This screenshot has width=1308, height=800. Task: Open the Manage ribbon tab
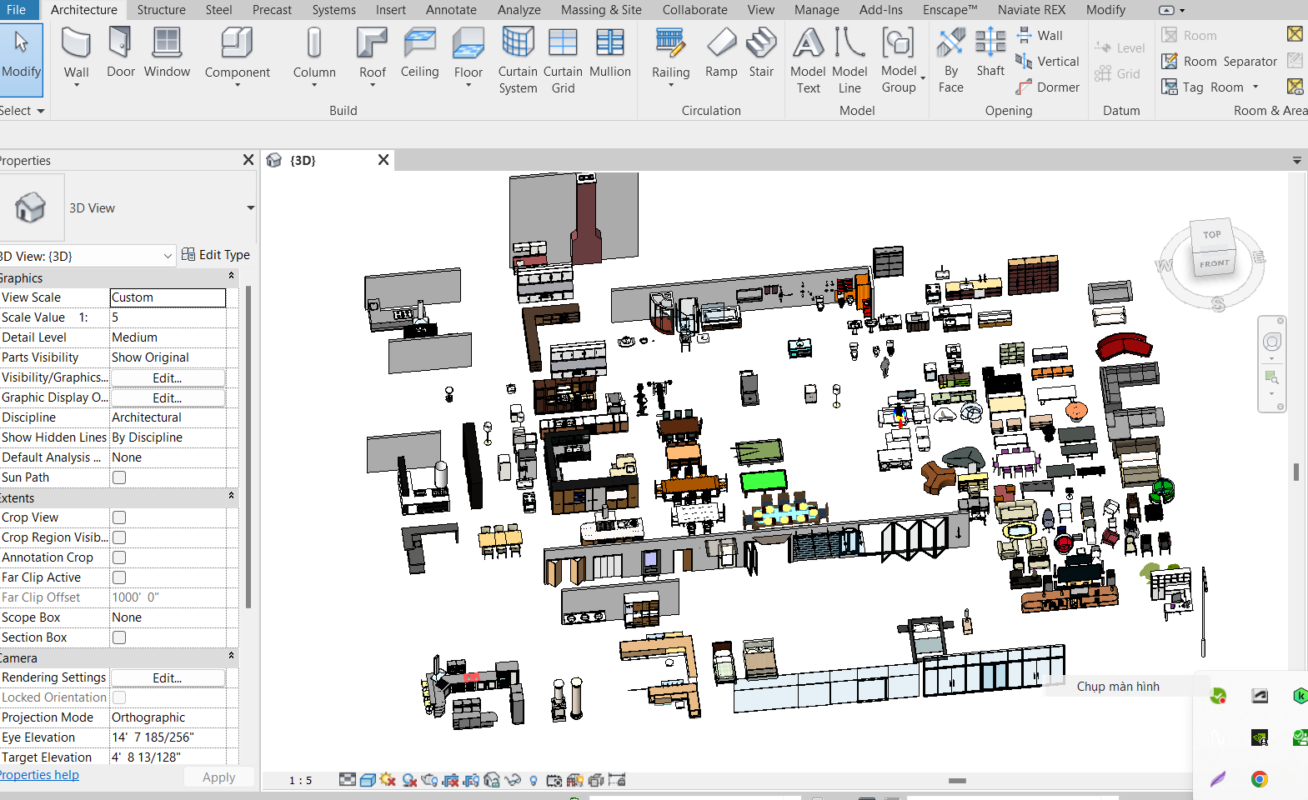pos(816,10)
